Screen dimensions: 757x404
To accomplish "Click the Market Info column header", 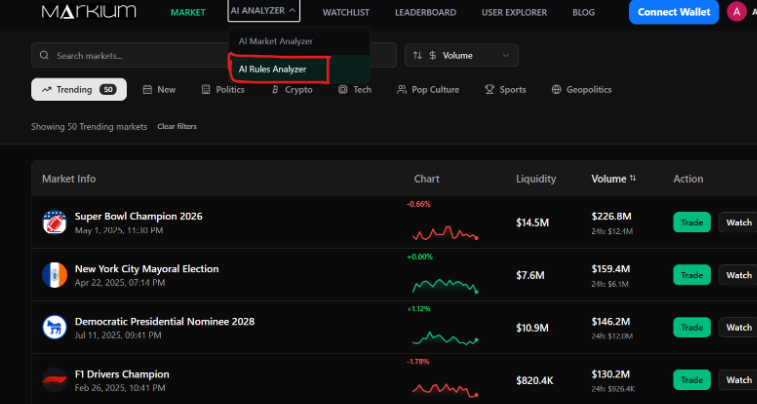I will pyautogui.click(x=69, y=179).
